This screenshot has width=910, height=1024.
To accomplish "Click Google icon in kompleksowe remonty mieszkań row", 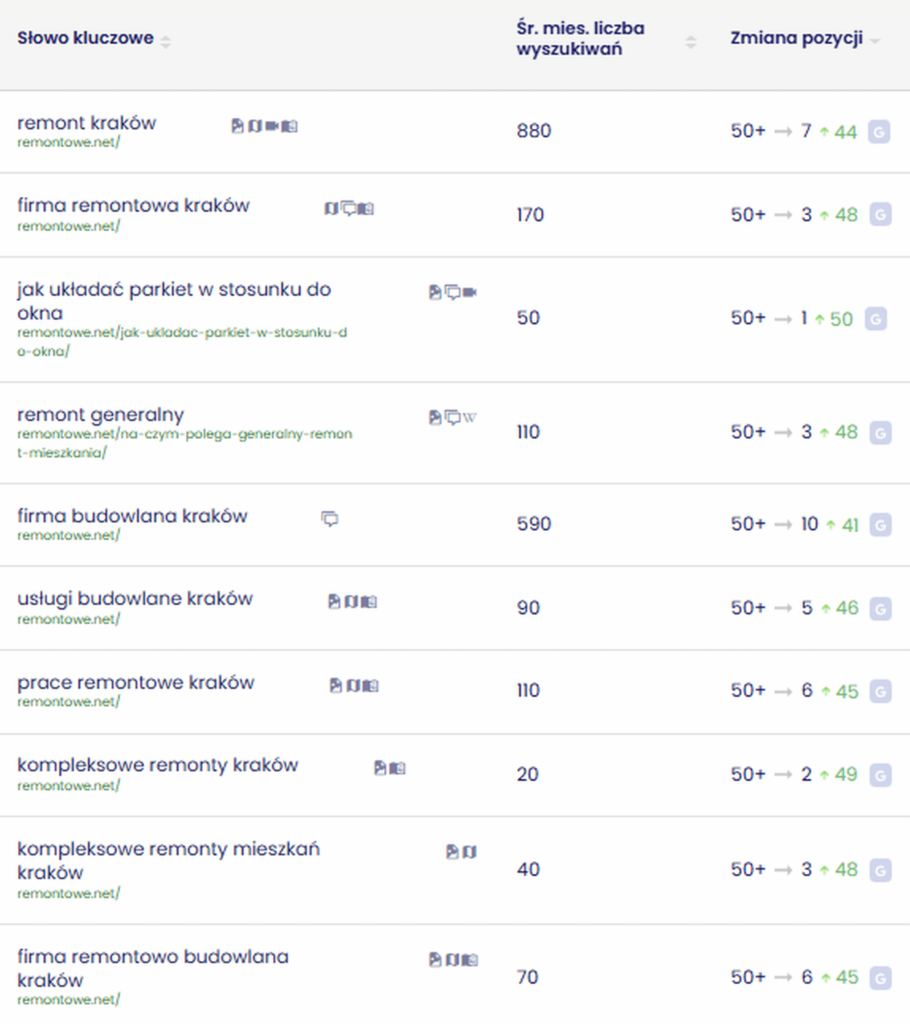I will pyautogui.click(x=880, y=871).
